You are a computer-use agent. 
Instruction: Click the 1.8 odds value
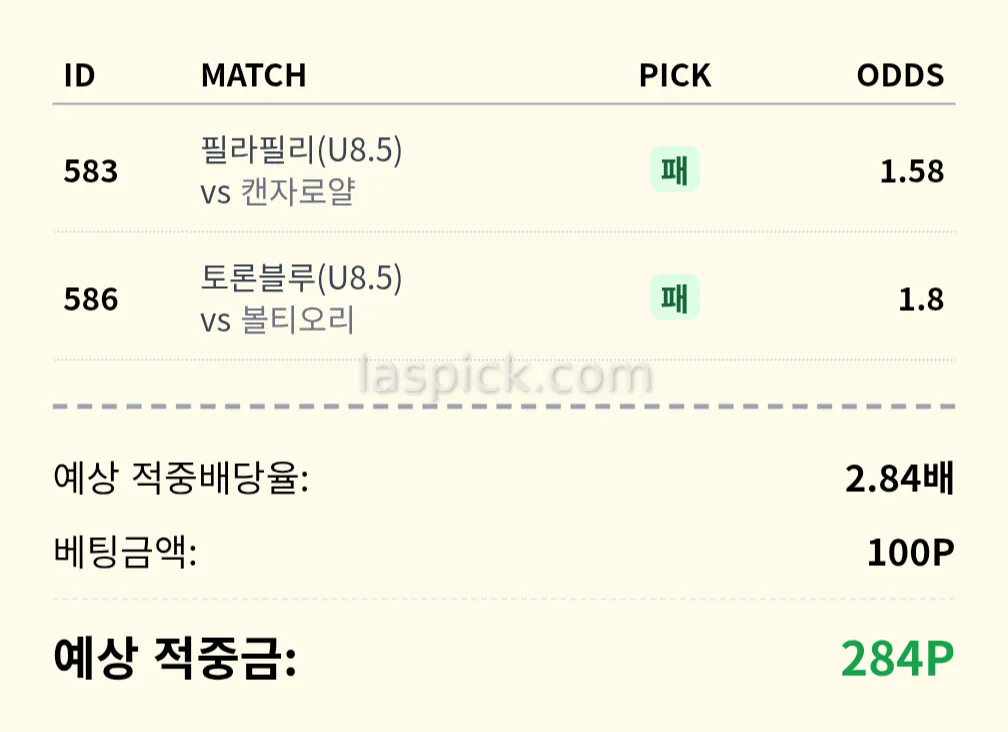920,299
